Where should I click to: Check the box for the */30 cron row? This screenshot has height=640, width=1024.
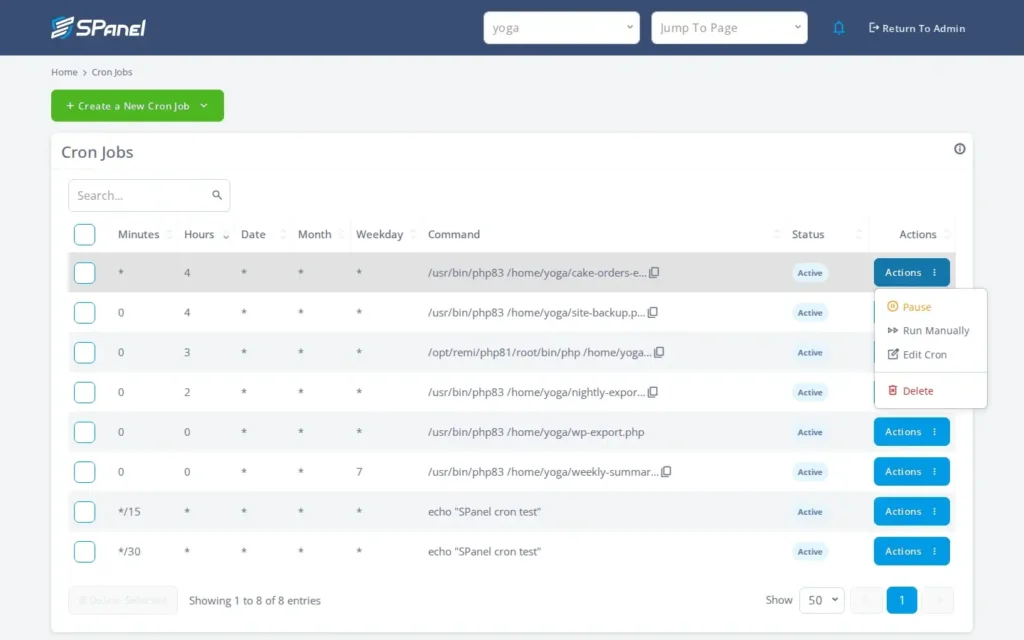point(84,552)
